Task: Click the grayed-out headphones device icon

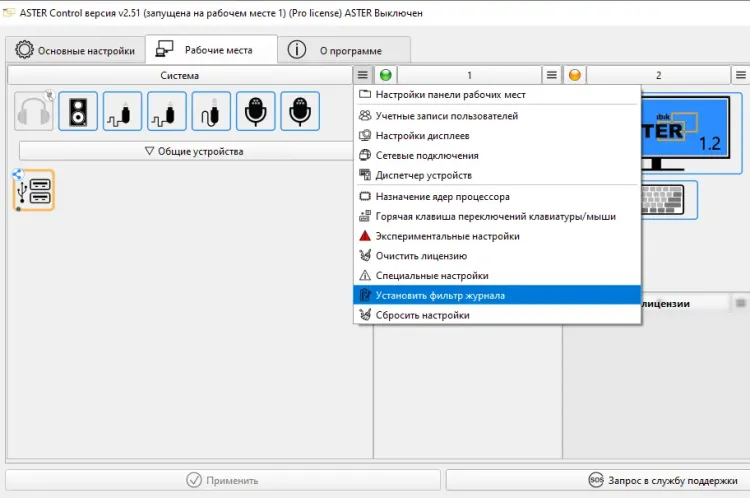Action: pos(34,111)
